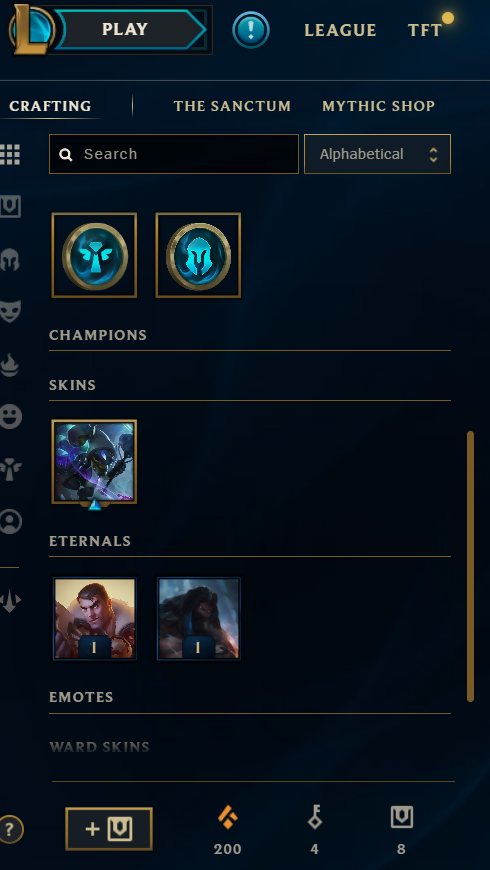The height and width of the screenshot is (870, 490).
Task: Open the Alphabetical sort dropdown
Action: (x=377, y=154)
